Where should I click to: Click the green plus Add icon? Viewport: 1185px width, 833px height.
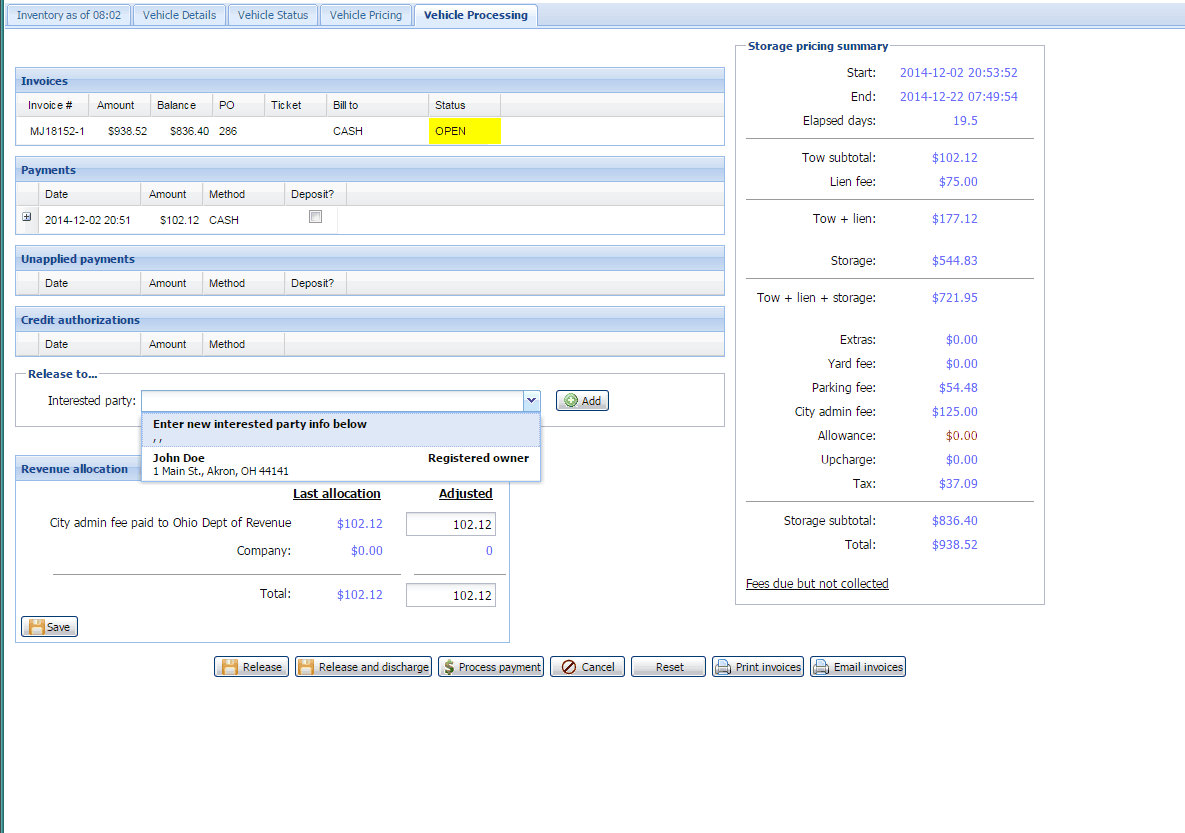point(571,401)
